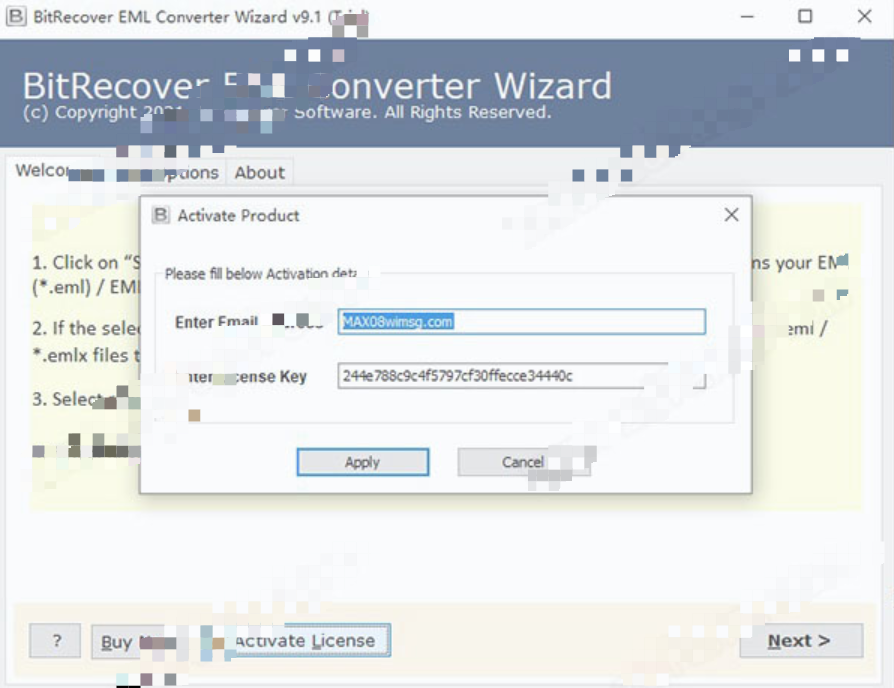Click the Activate Product dialog logo icon

[x=161, y=215]
